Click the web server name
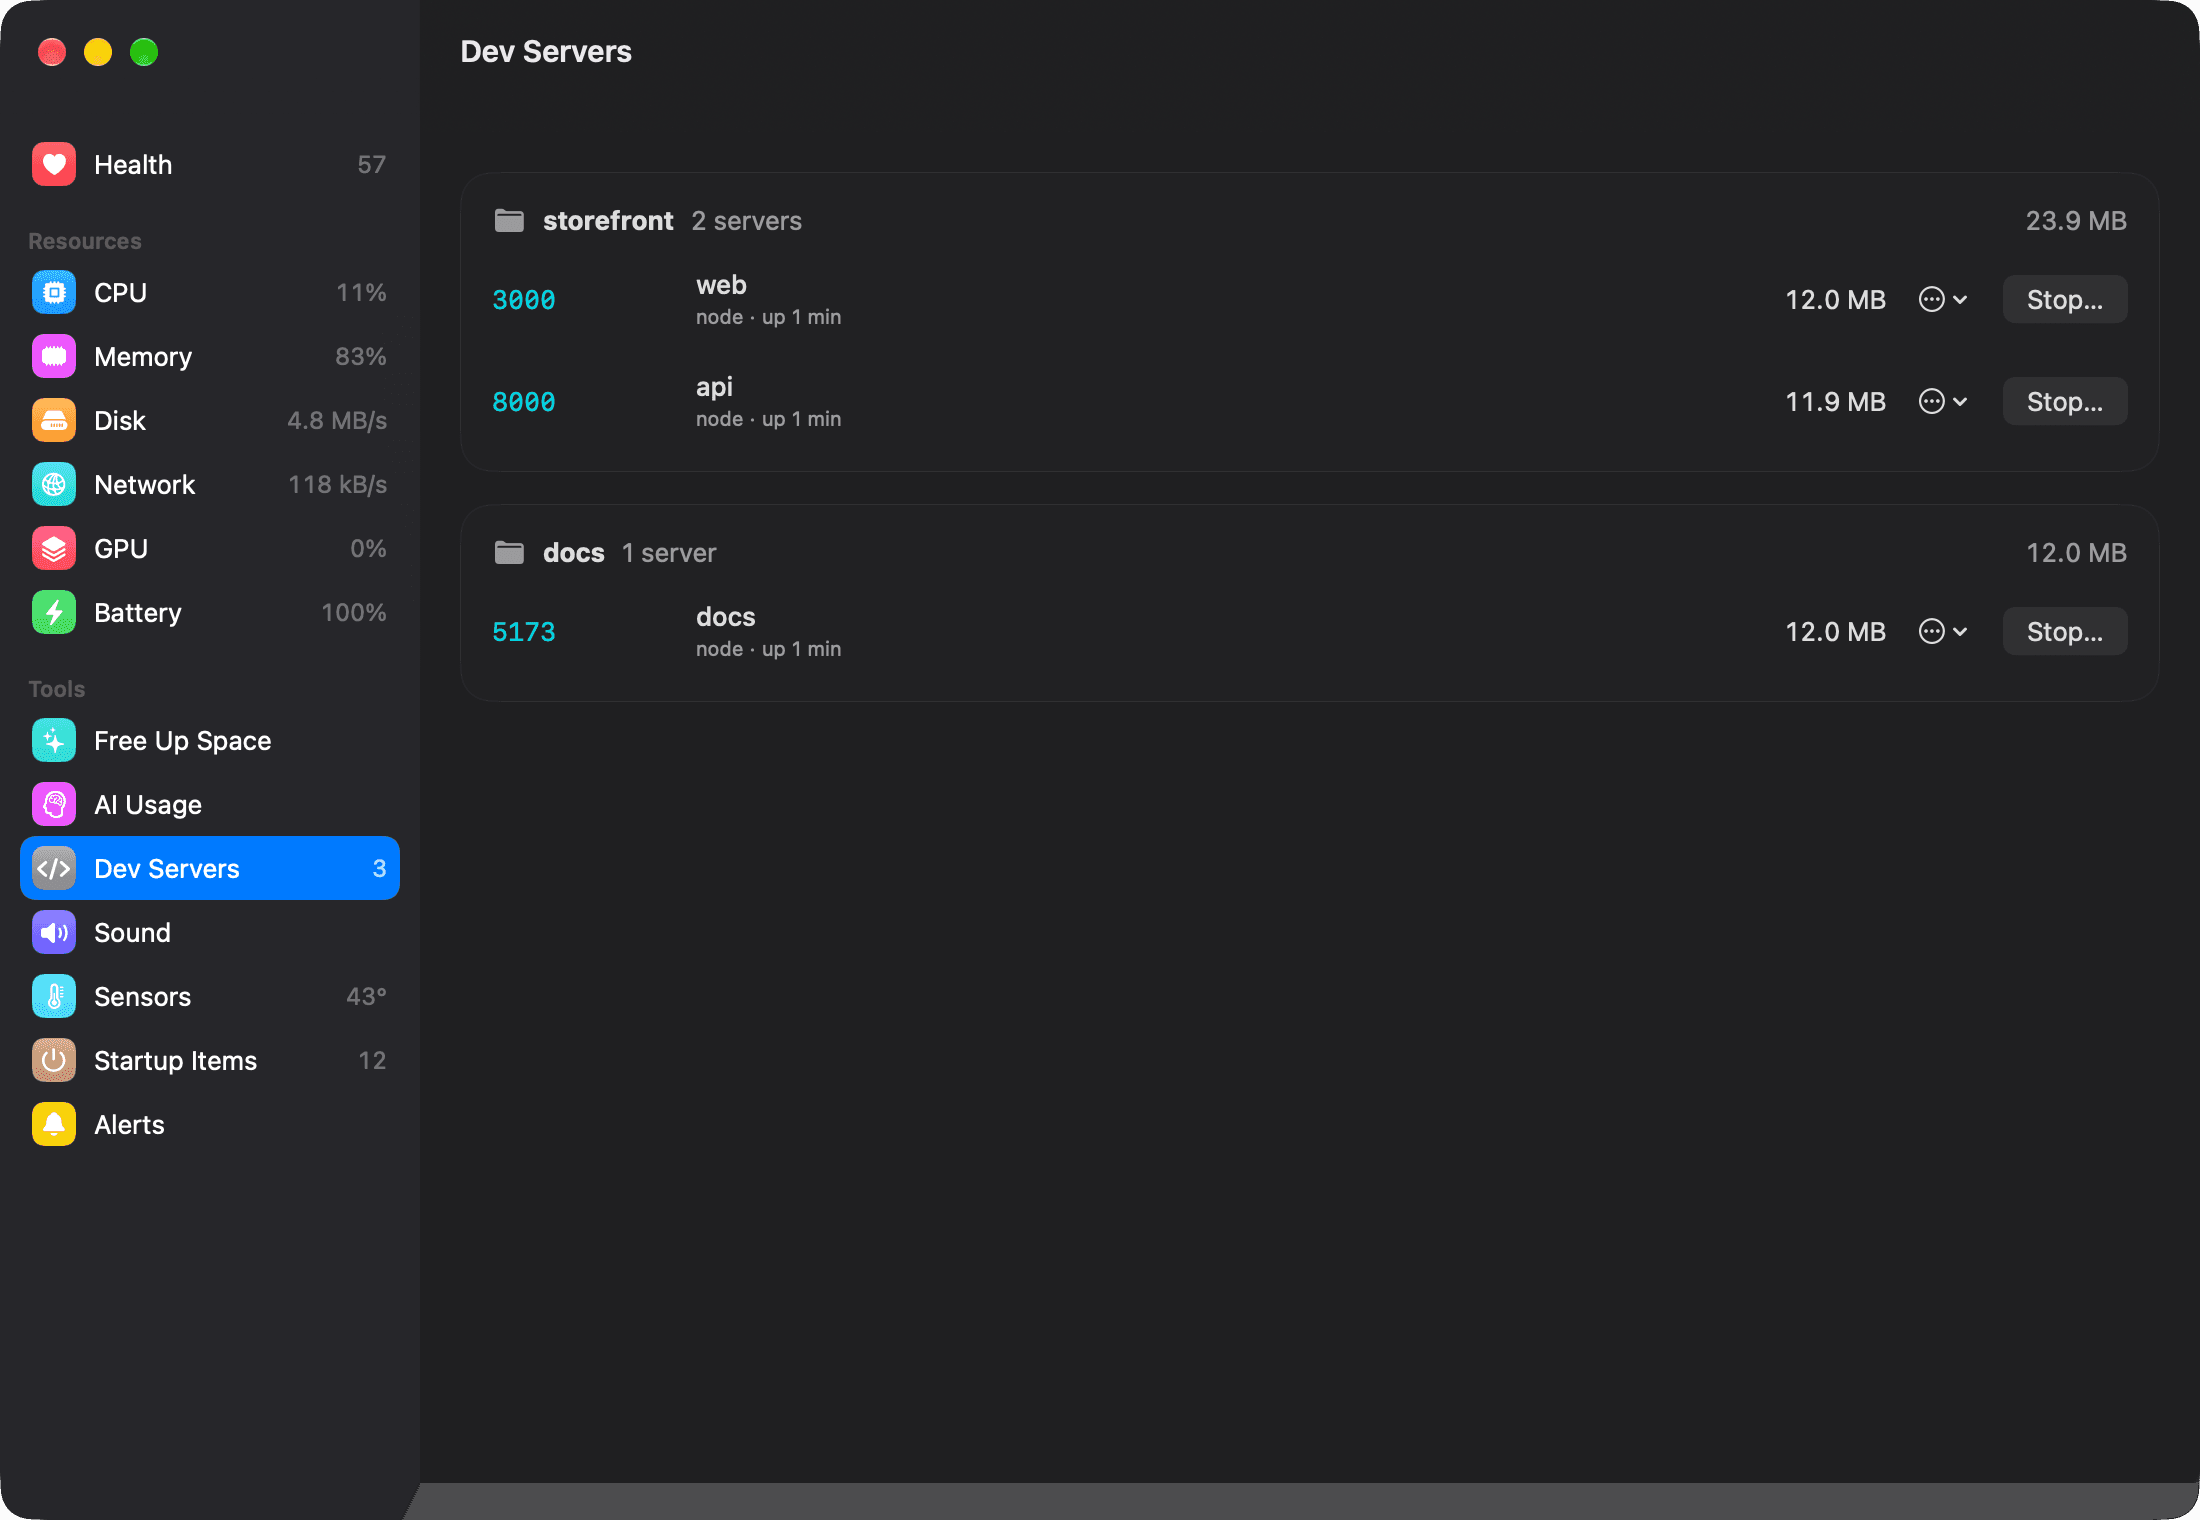Screen dimensions: 2200x1520 click(x=721, y=285)
